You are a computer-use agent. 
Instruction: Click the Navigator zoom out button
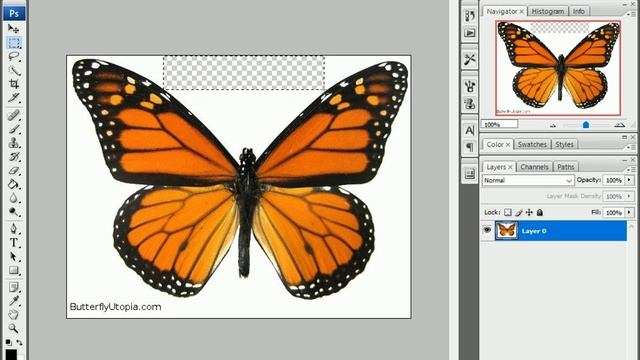(553, 125)
